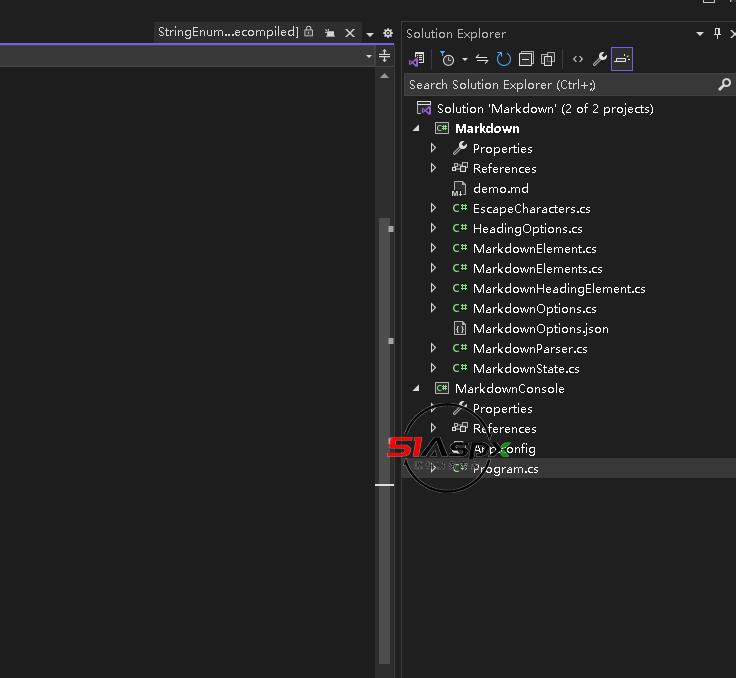Click the View Code icon
The width and height of the screenshot is (736, 678).
point(578,59)
